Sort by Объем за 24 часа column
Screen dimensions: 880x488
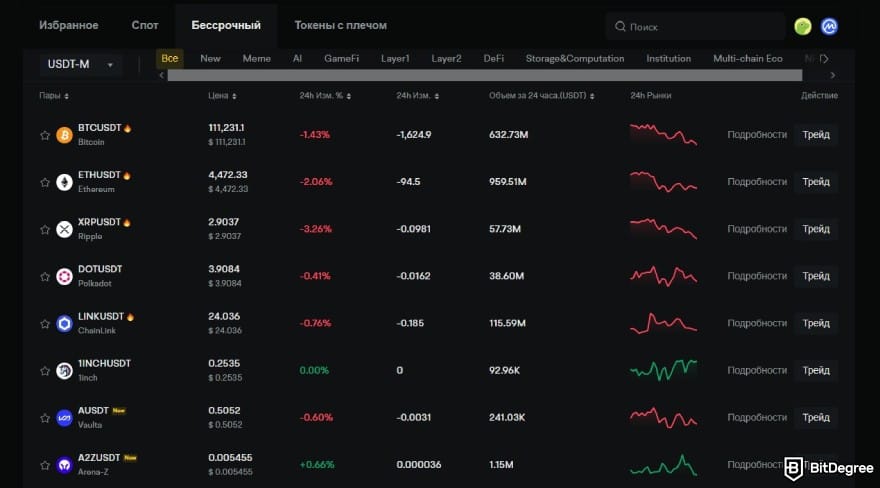pos(542,96)
